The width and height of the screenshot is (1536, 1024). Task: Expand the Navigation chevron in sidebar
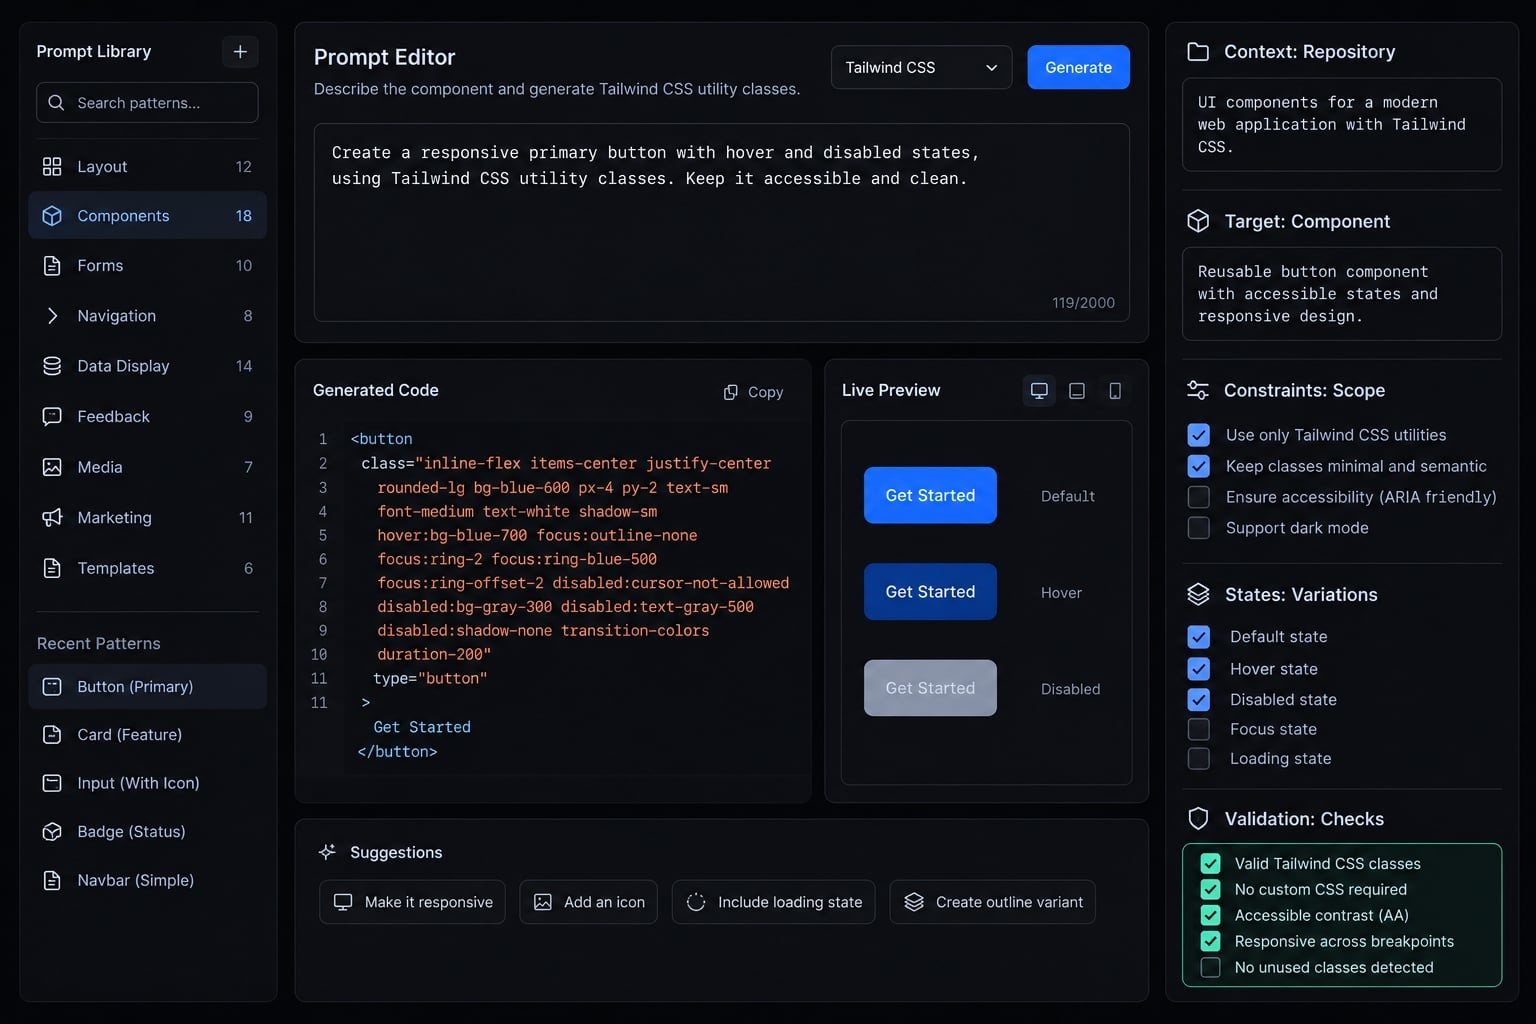click(x=52, y=316)
